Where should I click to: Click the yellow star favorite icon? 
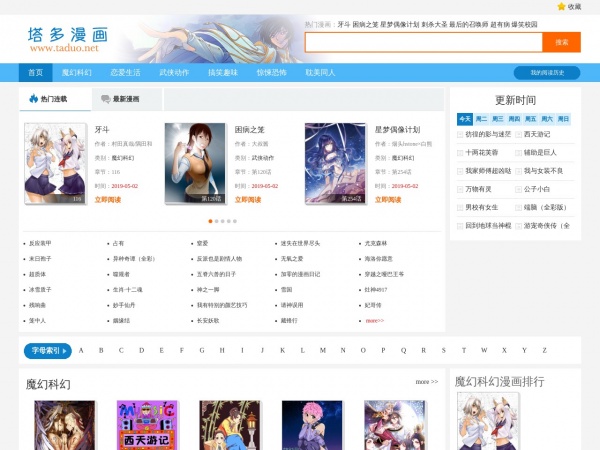[x=561, y=7]
